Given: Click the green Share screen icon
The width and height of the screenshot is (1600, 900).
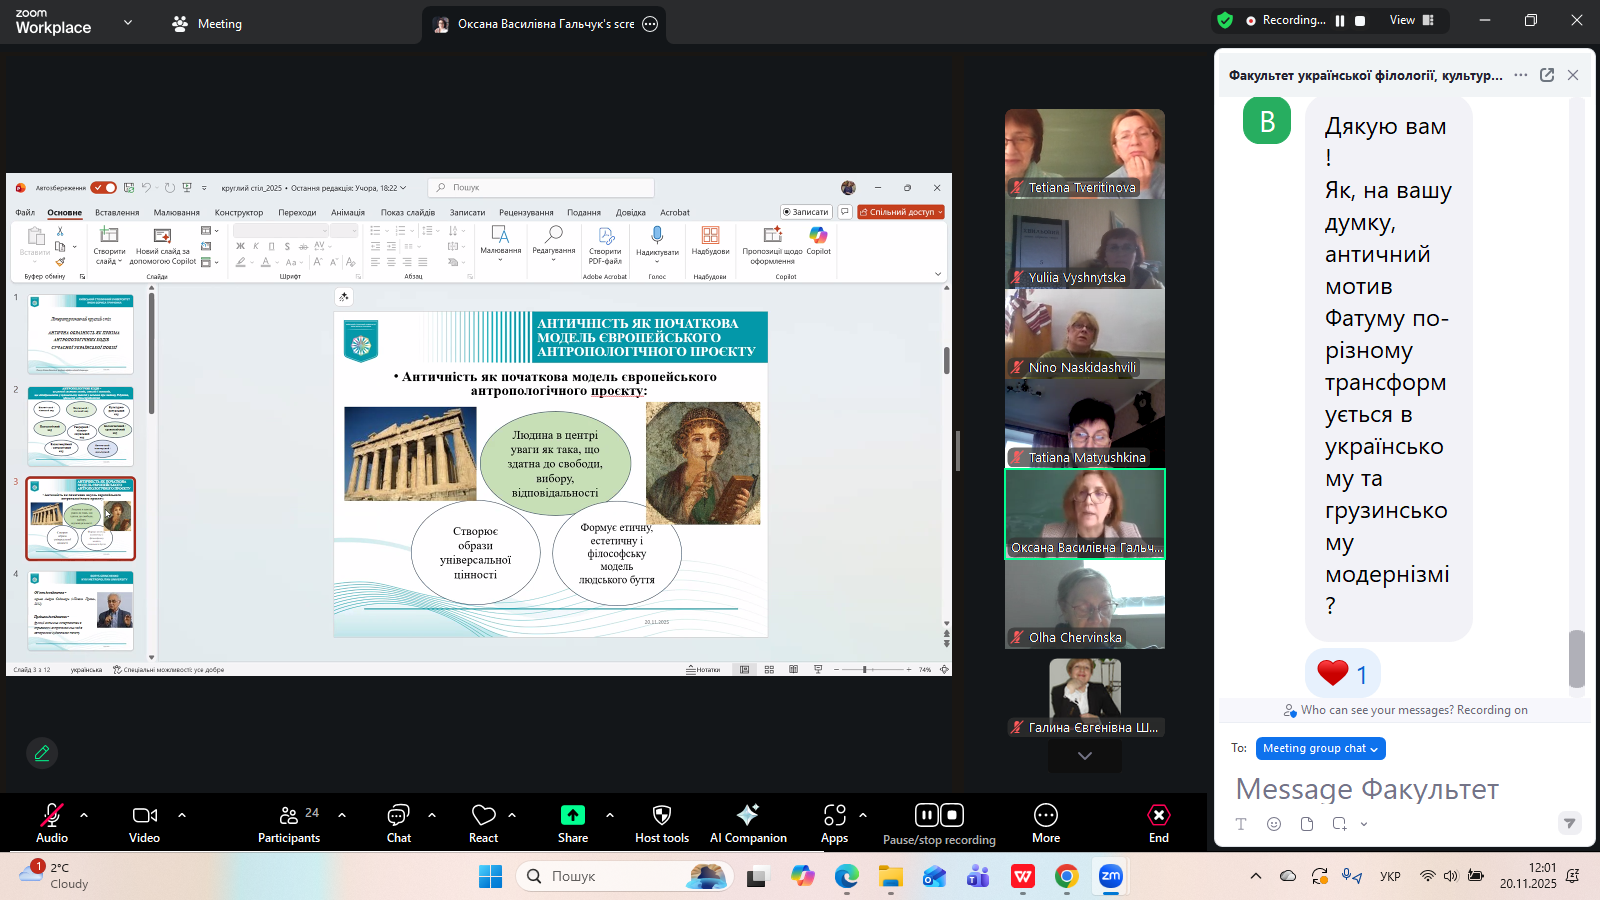Looking at the screenshot, I should 572,815.
